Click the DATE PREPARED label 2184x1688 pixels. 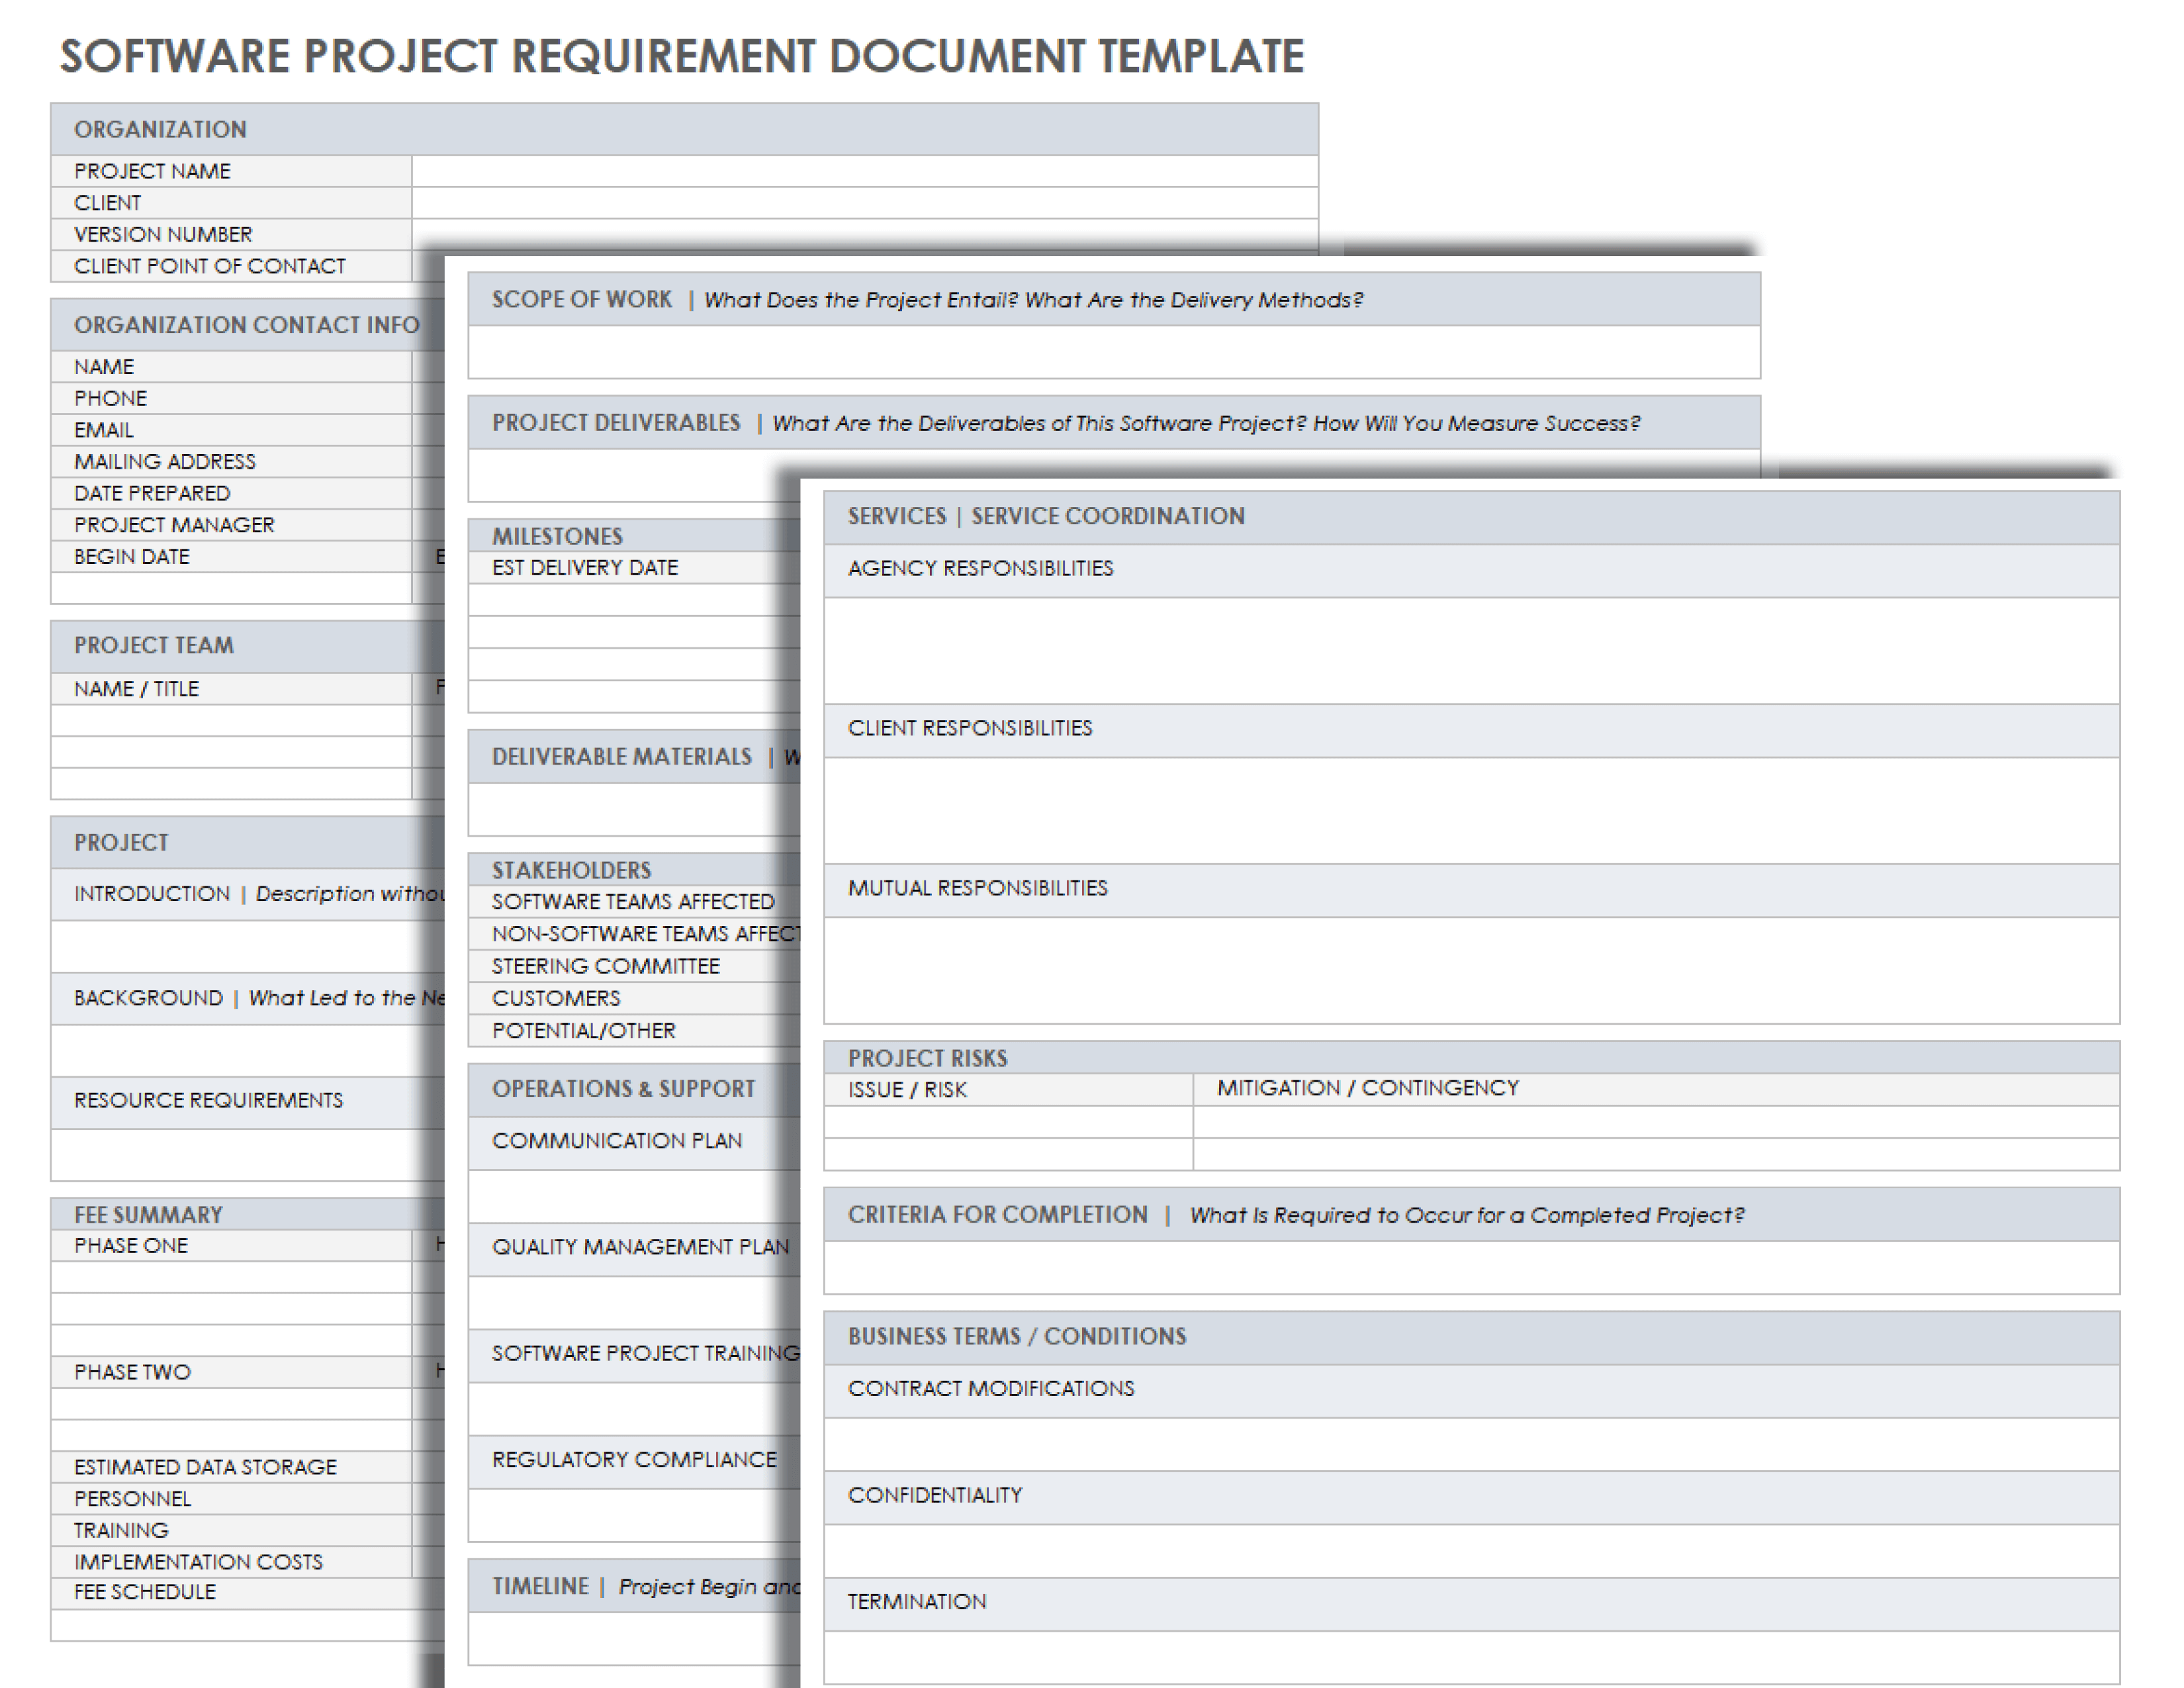[152, 494]
